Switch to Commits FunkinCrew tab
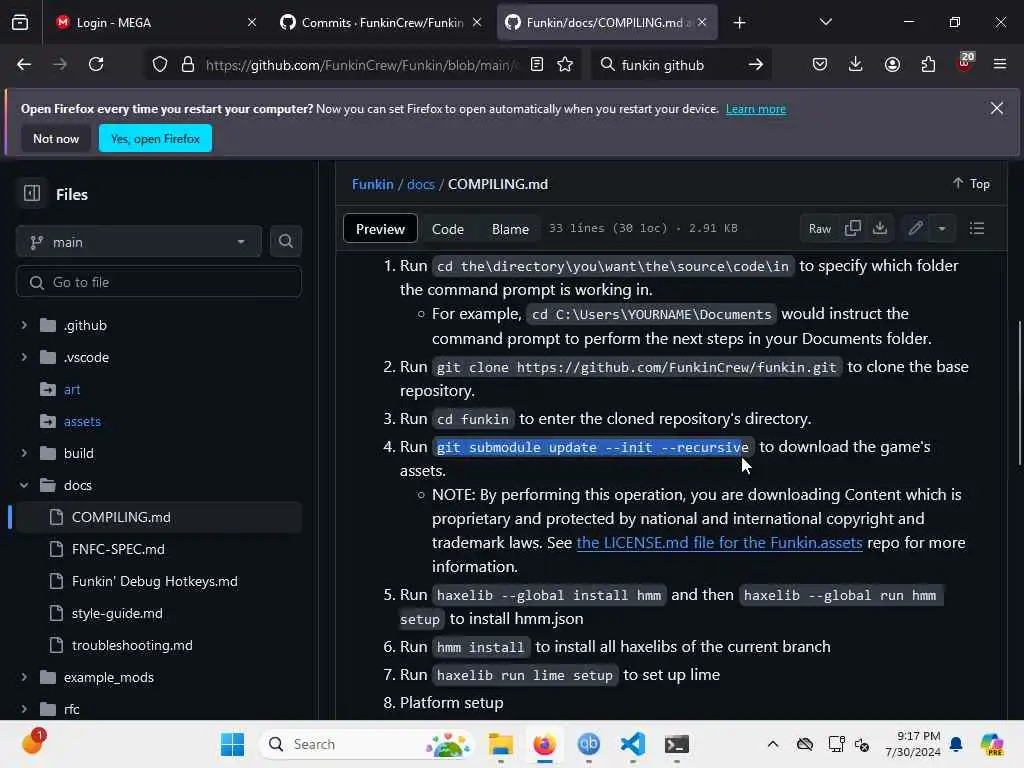The height and width of the screenshot is (768, 1024). coord(382,23)
